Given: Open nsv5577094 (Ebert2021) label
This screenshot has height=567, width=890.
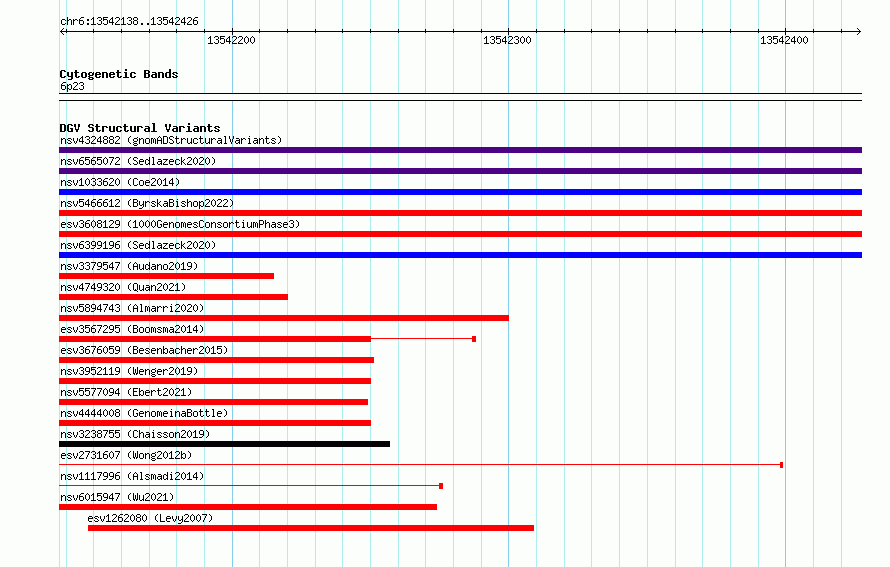Looking at the screenshot, I should [126, 392].
